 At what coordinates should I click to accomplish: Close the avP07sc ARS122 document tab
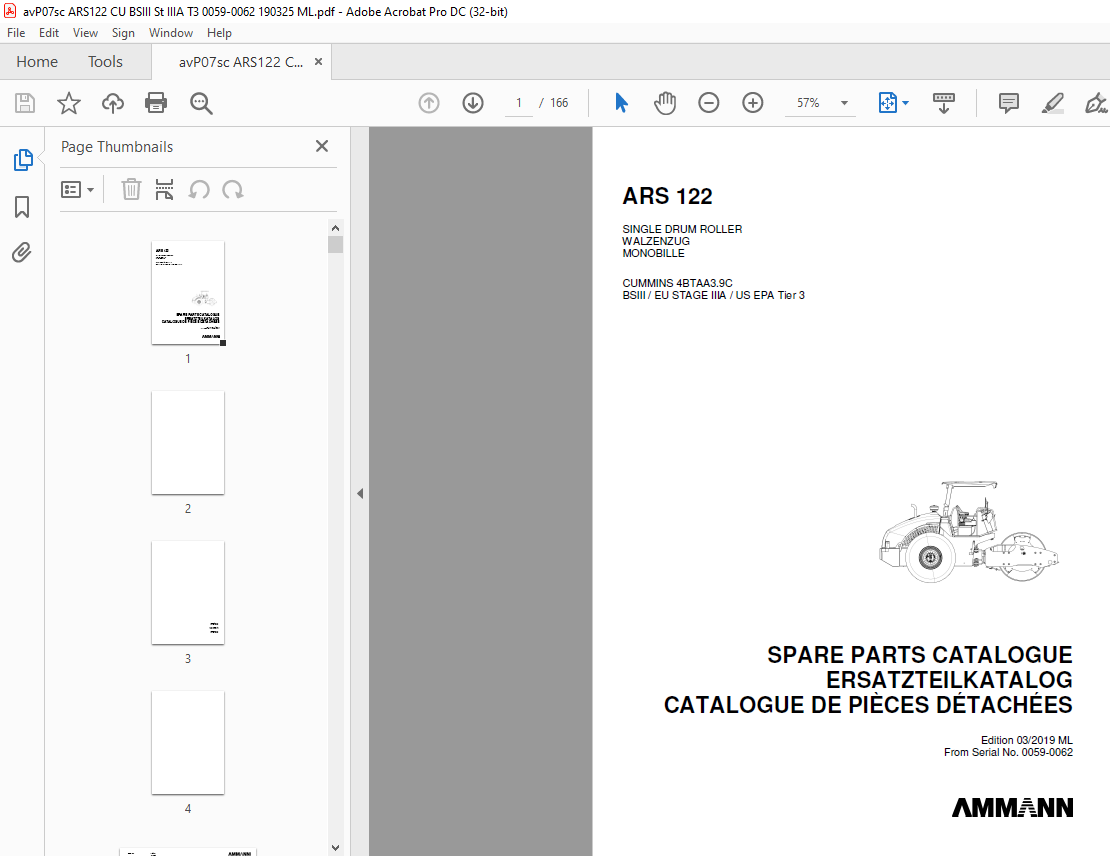[319, 62]
